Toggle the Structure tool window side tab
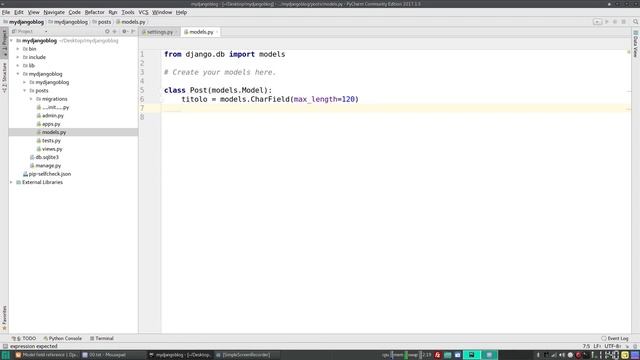Screen dimensions: 640x360 [4, 78]
